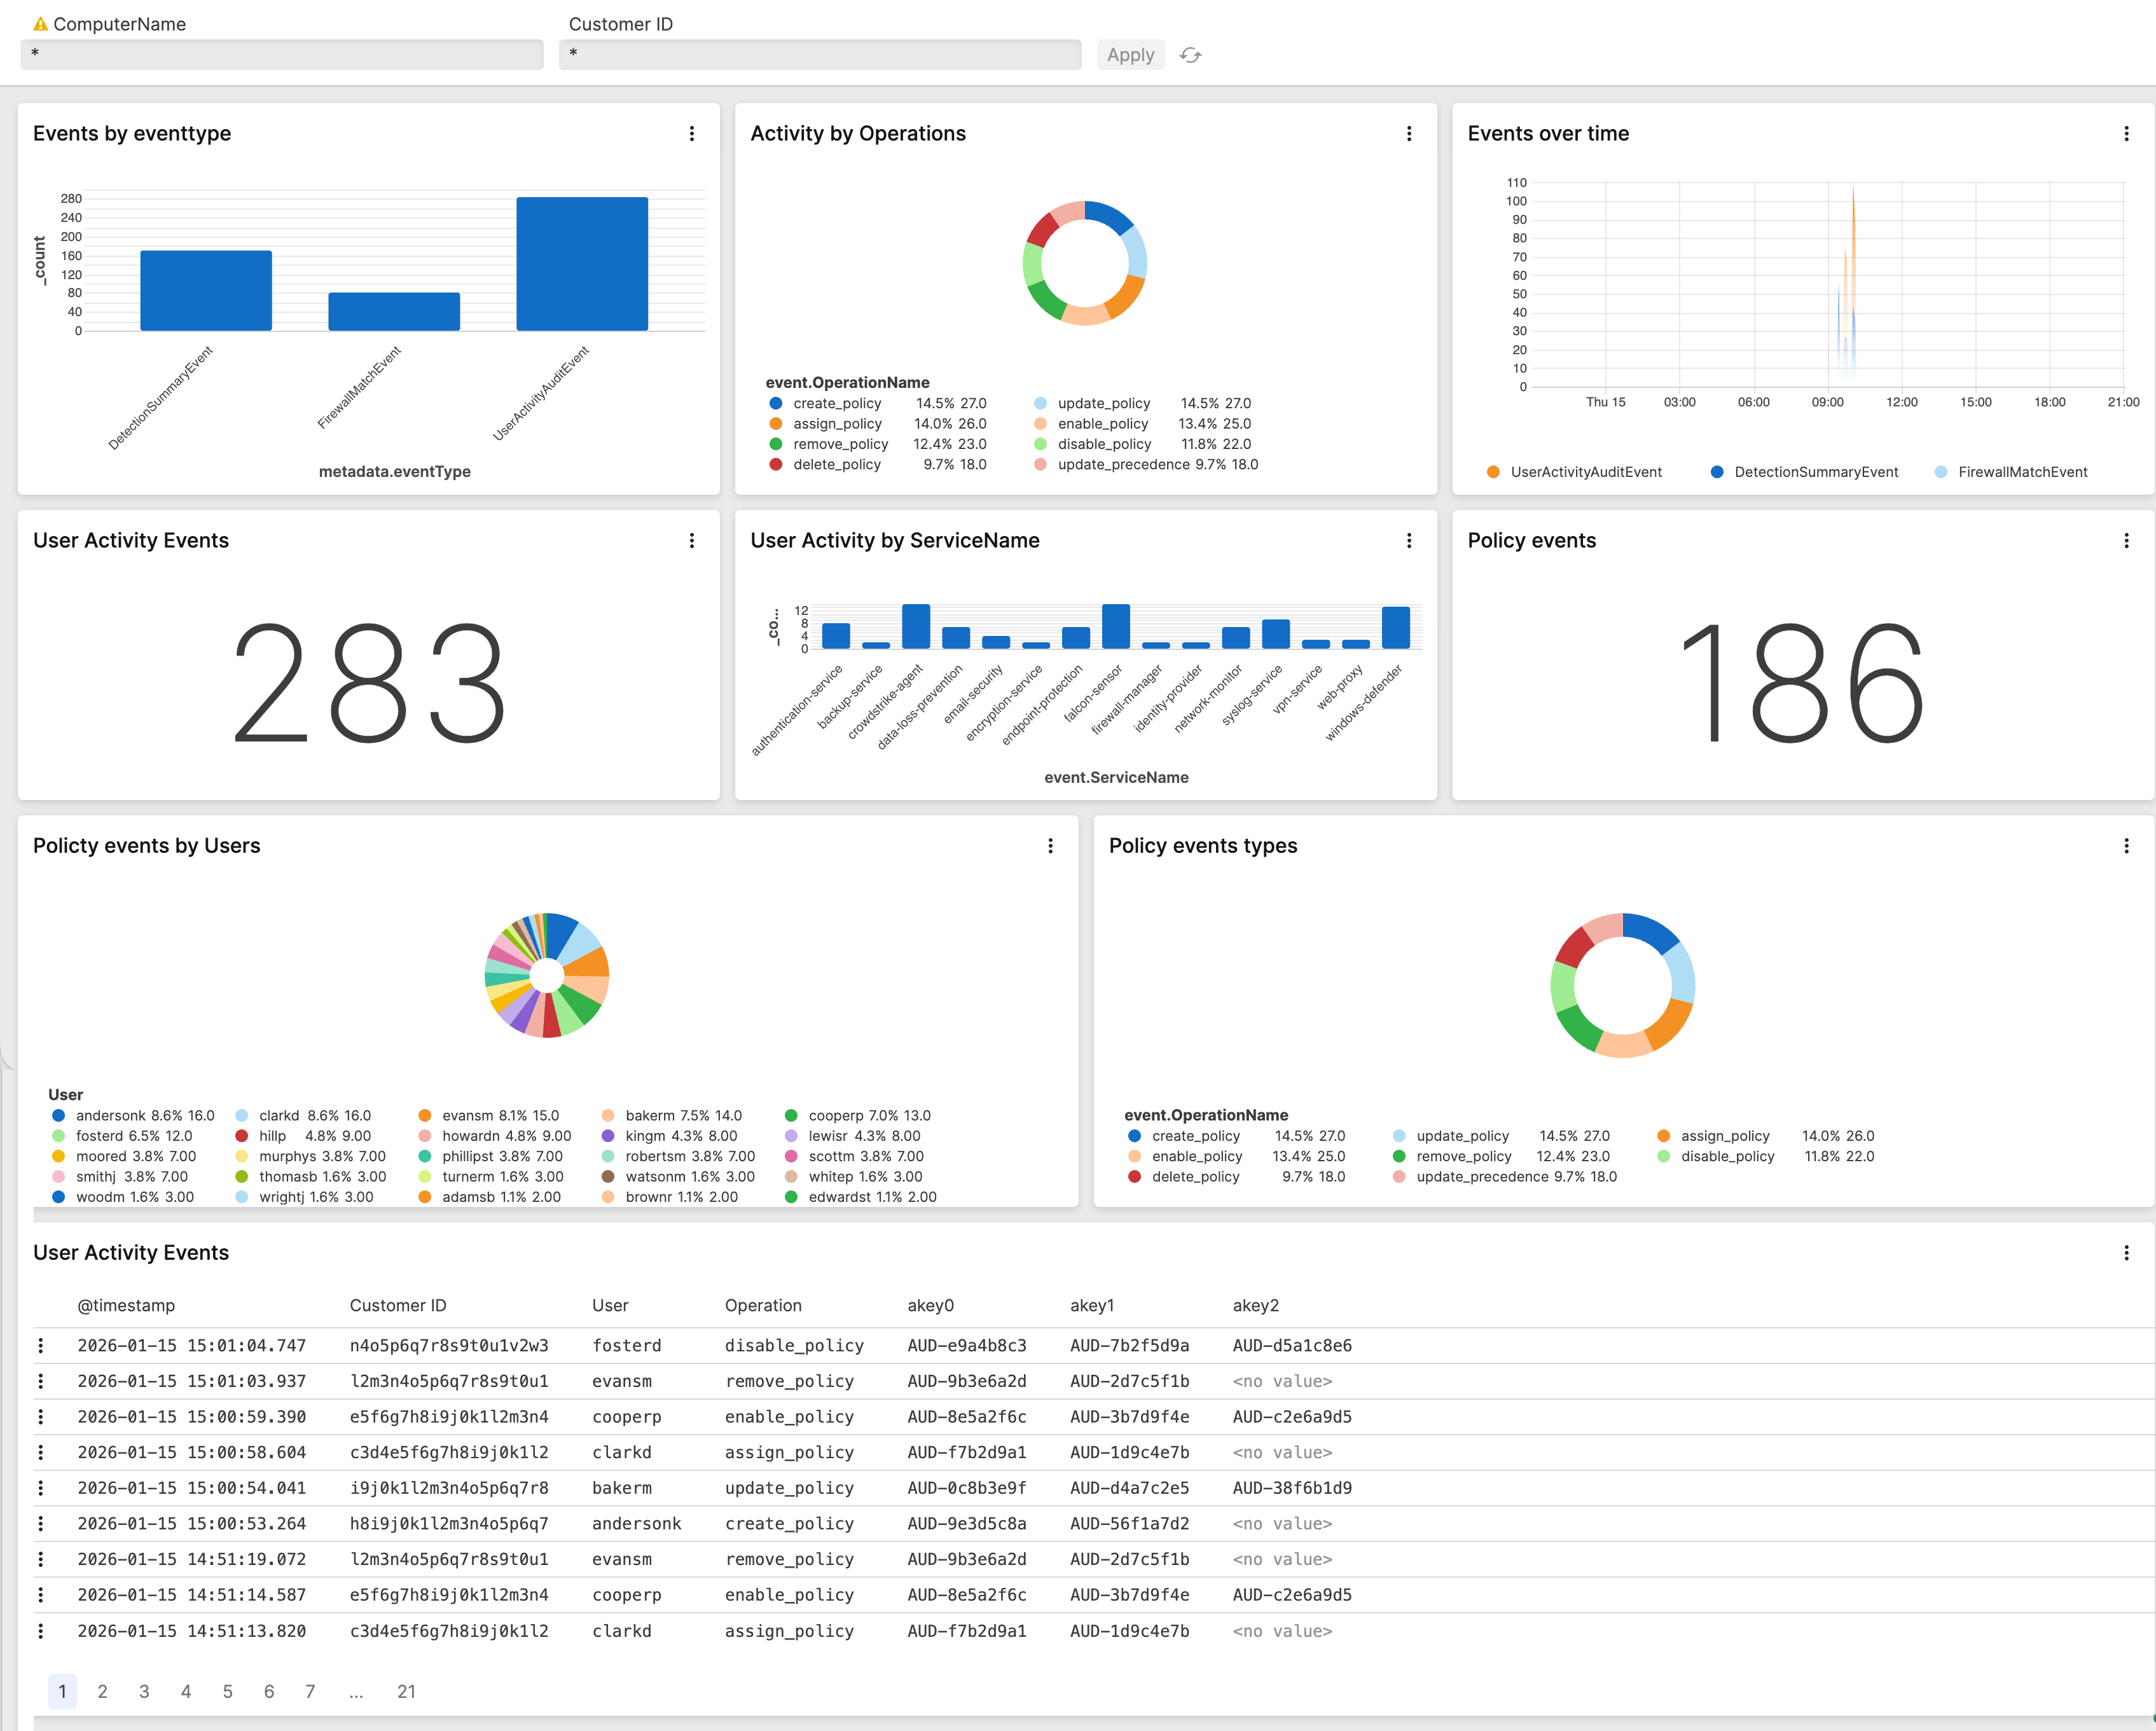Expand row actions for the fosterd table row
The height and width of the screenshot is (1731, 2156).
coord(41,1345)
